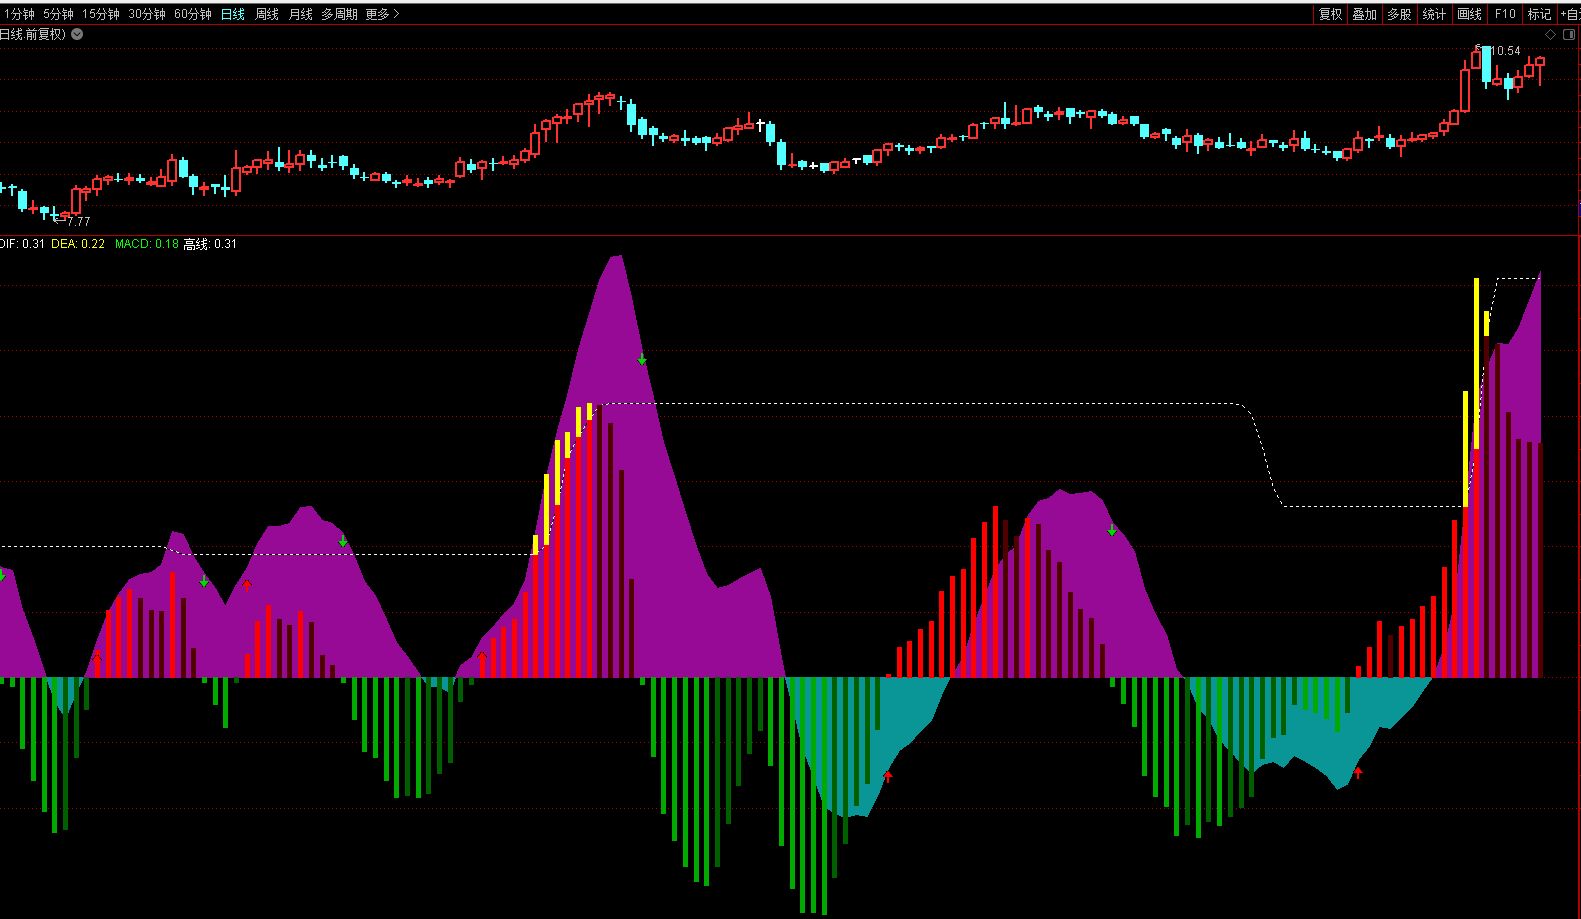Click the 标记 mark button
This screenshot has height=919, width=1581.
click(x=1539, y=14)
